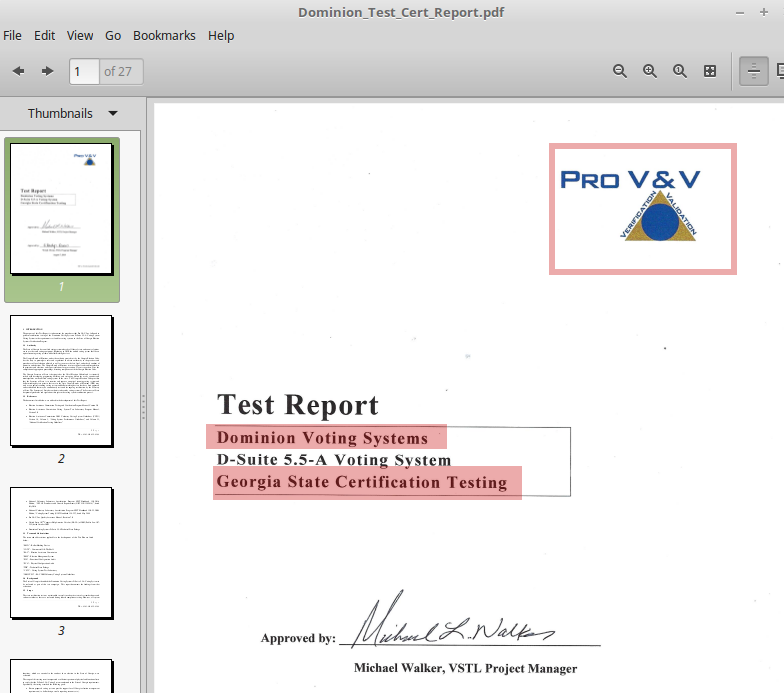Minimize the document viewer window
784x693 pixels.
740,12
